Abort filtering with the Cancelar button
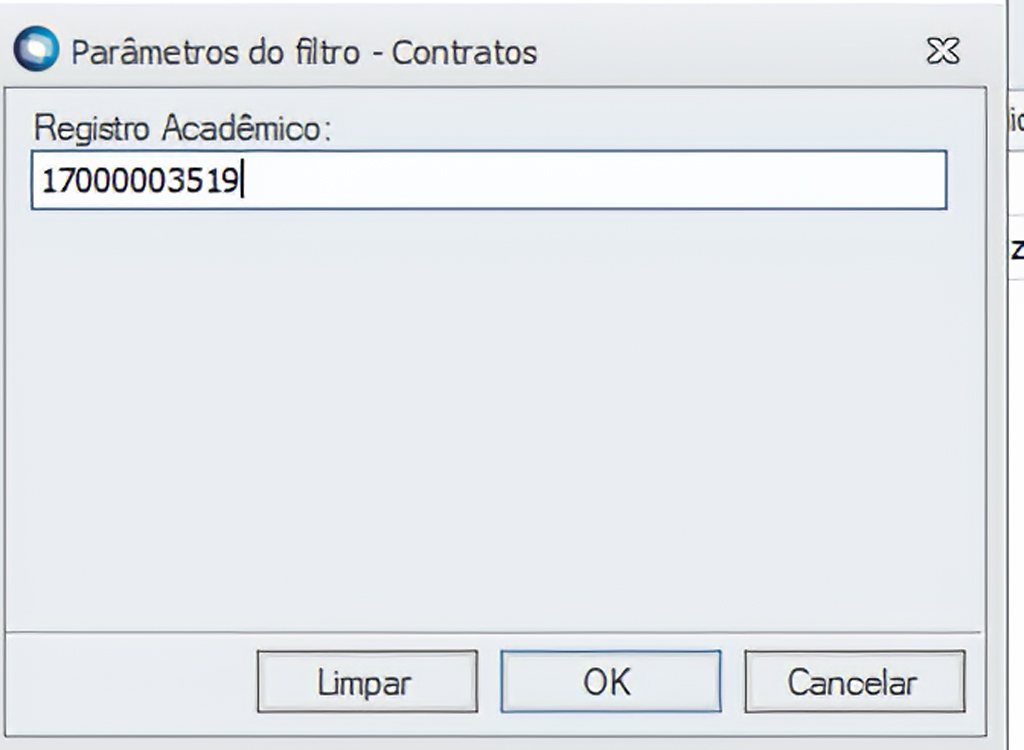Viewport: 1024px width, 750px height. coord(854,682)
